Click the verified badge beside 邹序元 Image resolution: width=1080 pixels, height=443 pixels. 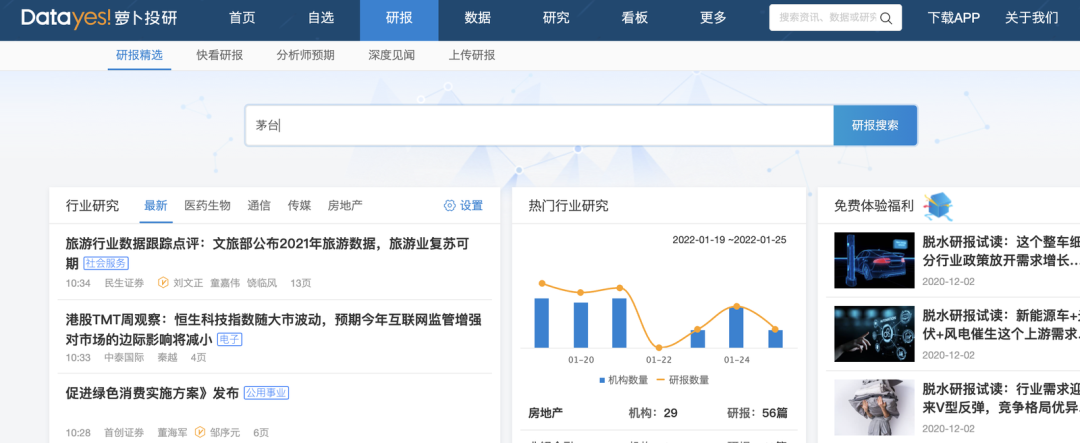pos(200,433)
